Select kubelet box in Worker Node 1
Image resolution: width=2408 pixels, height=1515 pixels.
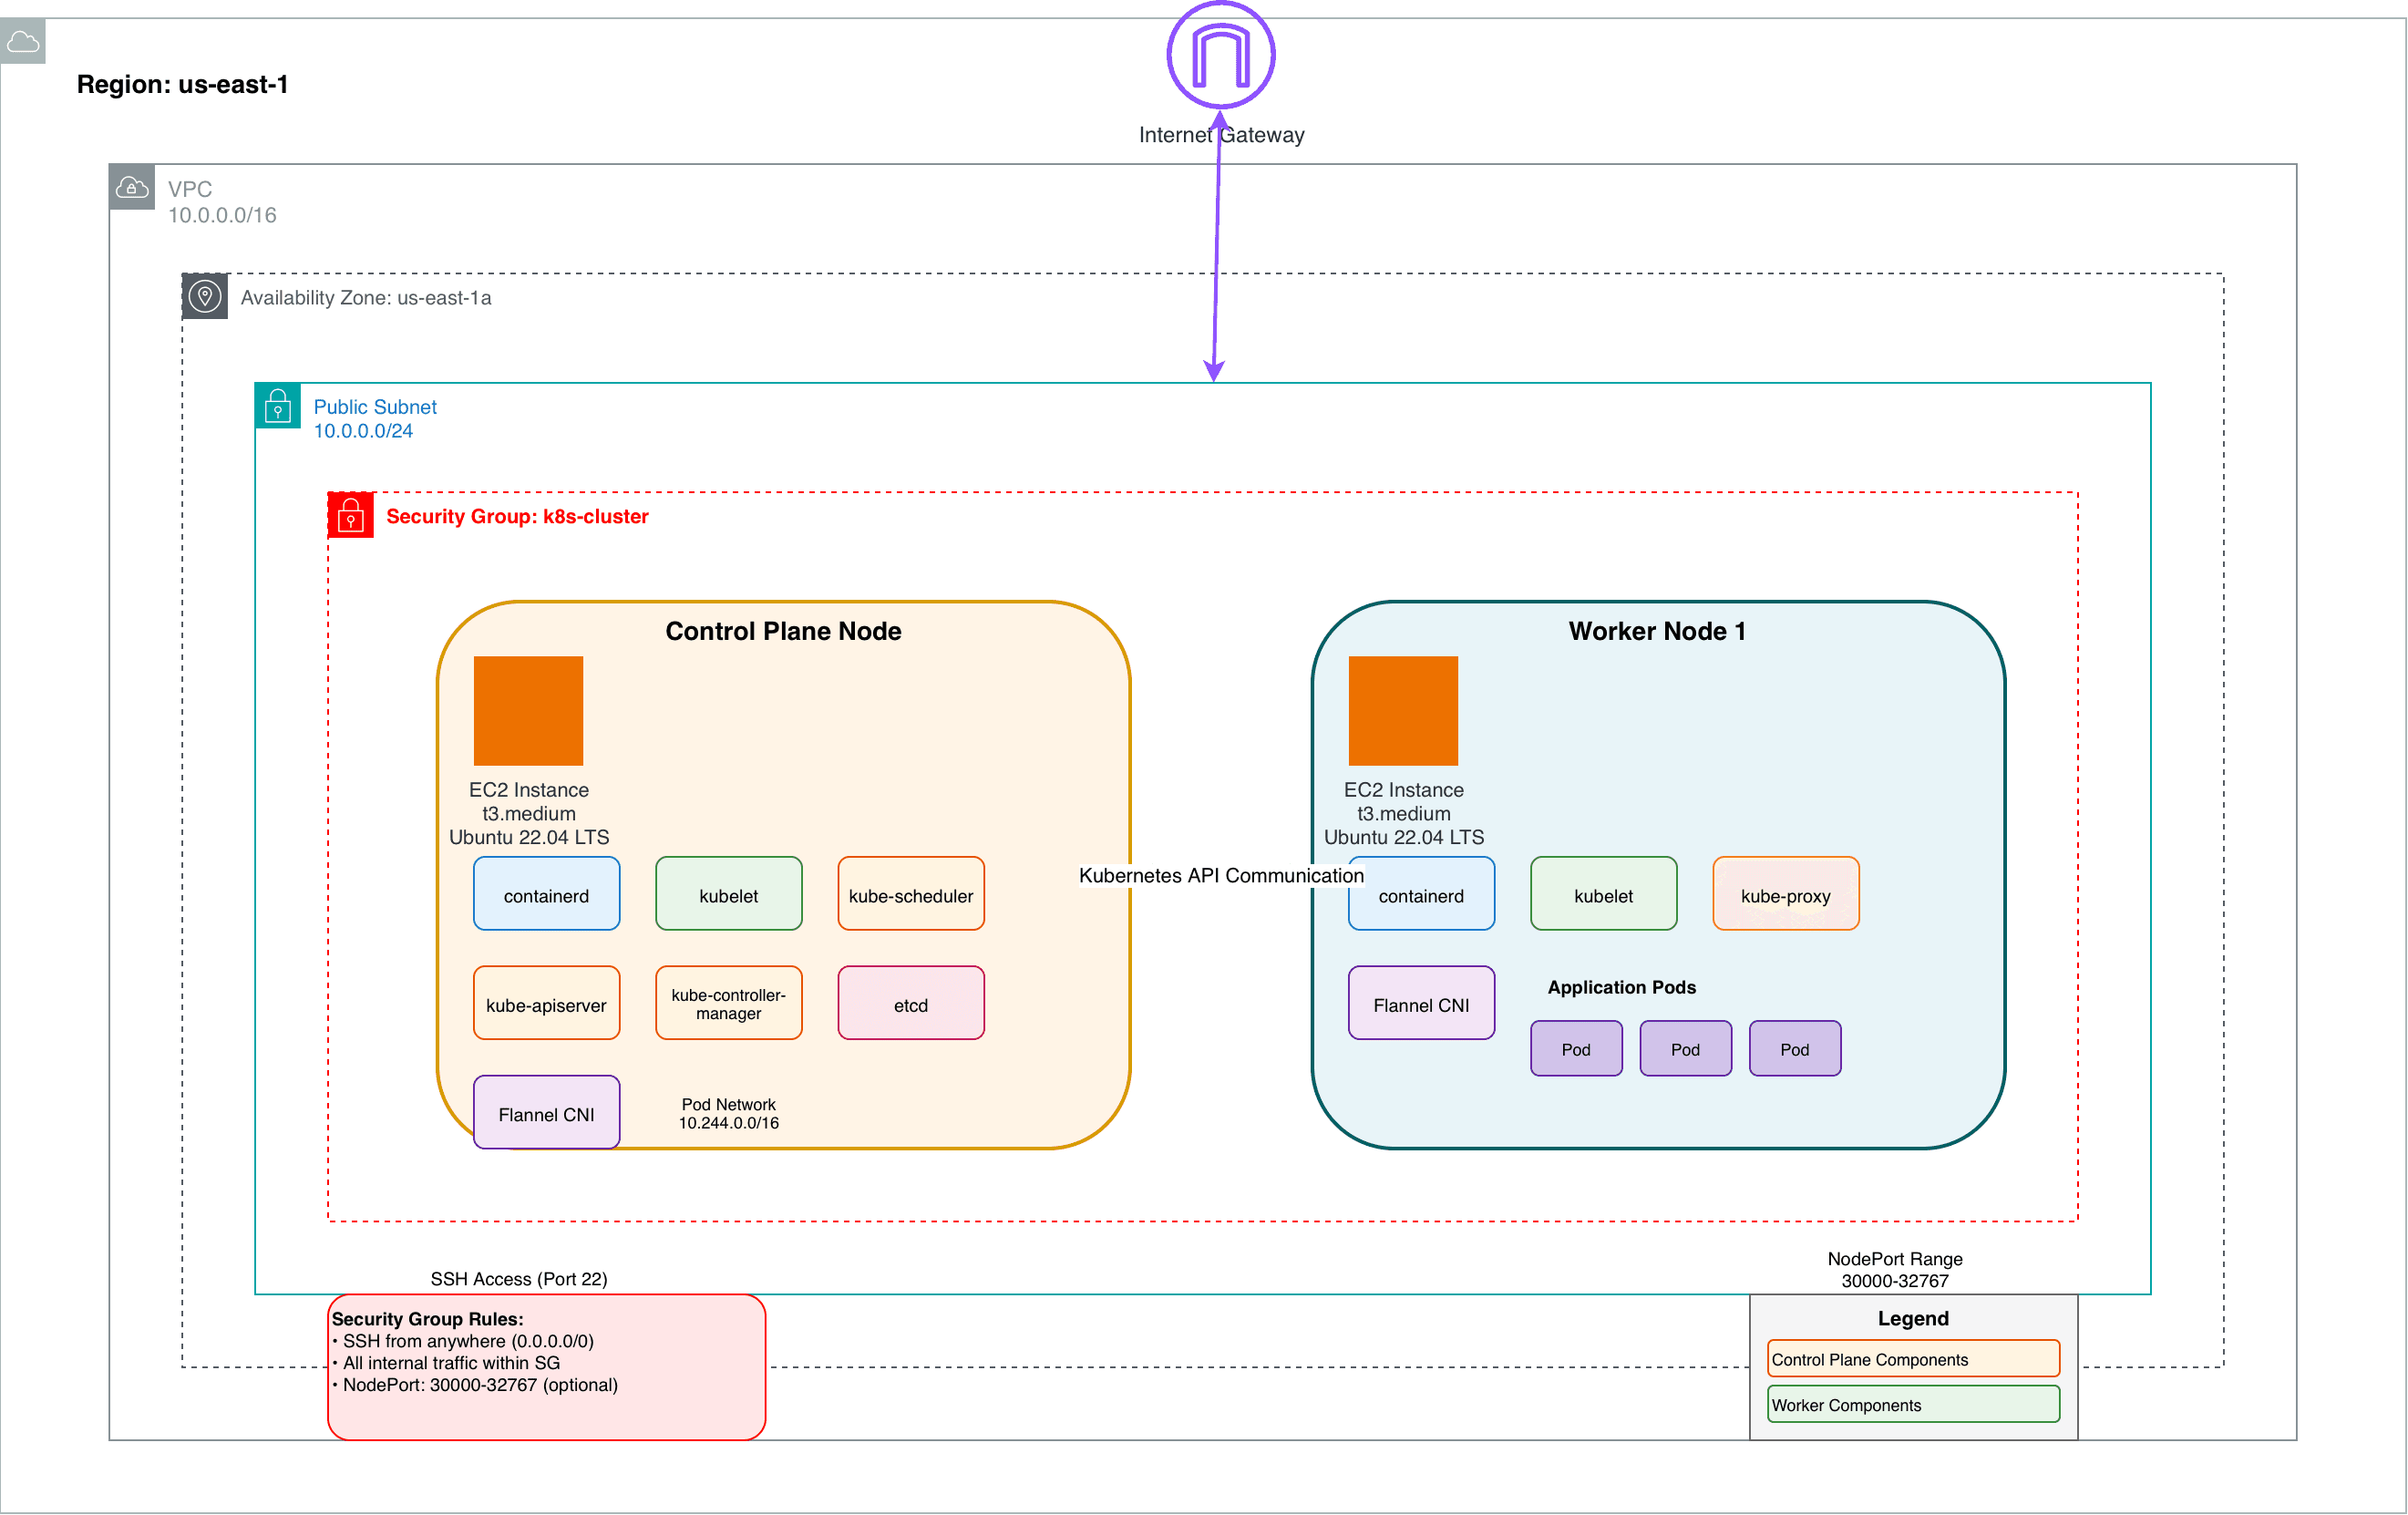(1604, 894)
